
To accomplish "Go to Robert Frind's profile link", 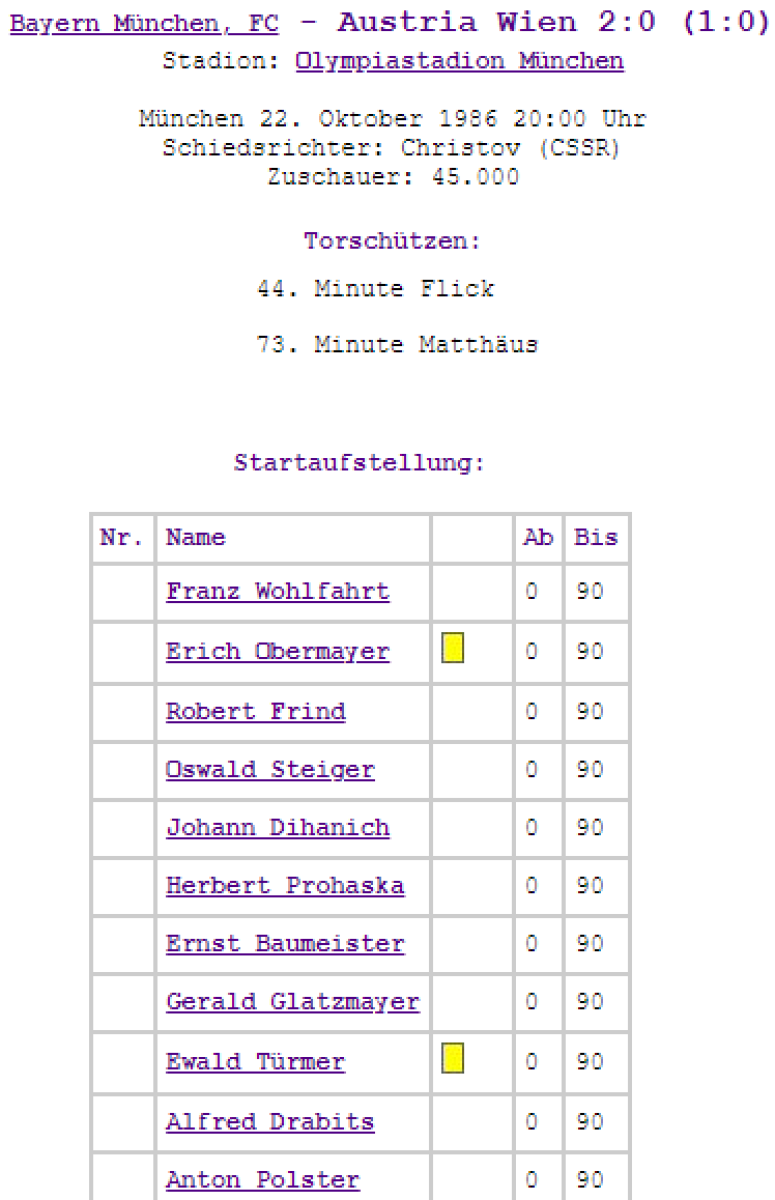I will 255,712.
